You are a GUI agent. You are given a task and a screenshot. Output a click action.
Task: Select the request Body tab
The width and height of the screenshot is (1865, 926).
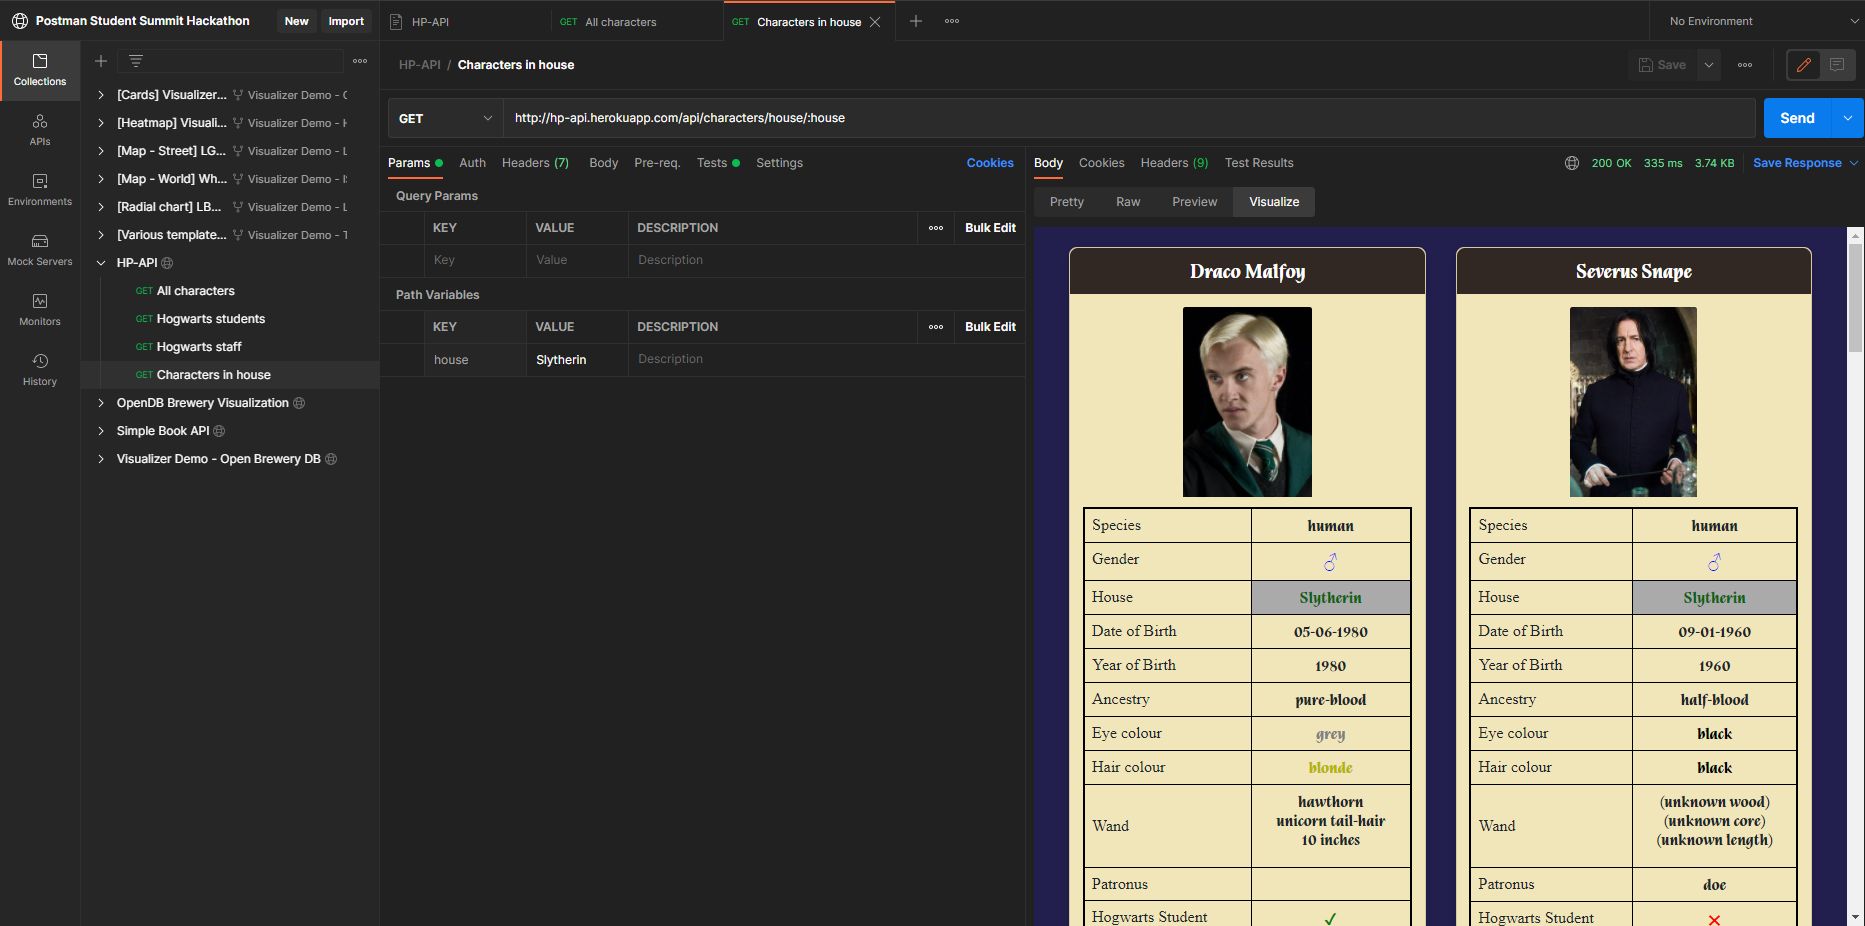[603, 163]
